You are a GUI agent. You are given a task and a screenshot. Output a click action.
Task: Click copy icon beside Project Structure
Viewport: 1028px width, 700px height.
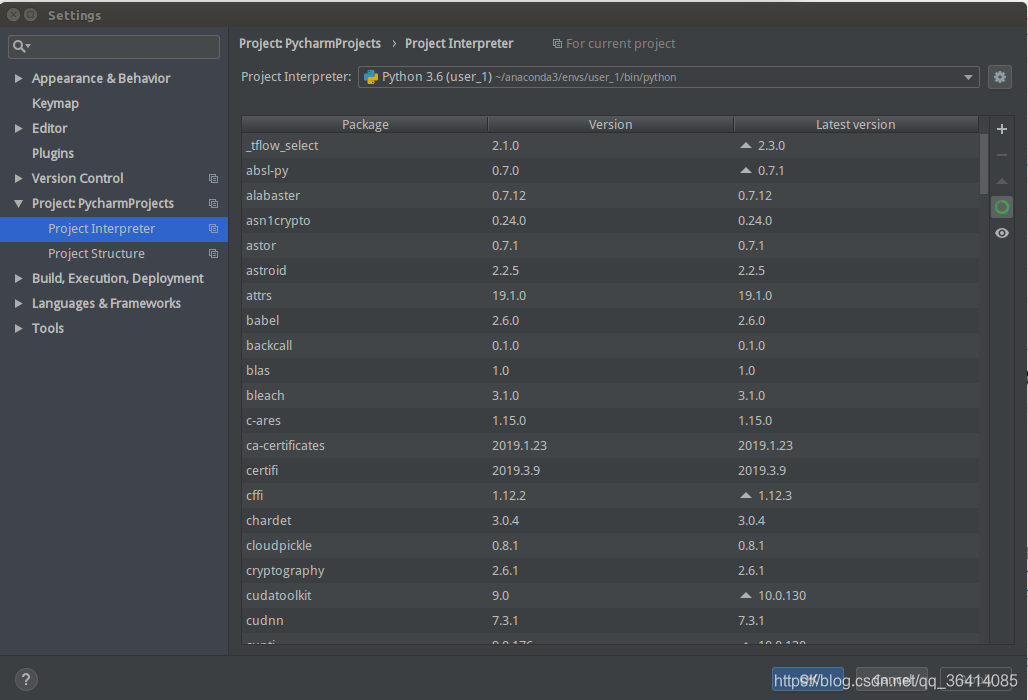tap(213, 254)
